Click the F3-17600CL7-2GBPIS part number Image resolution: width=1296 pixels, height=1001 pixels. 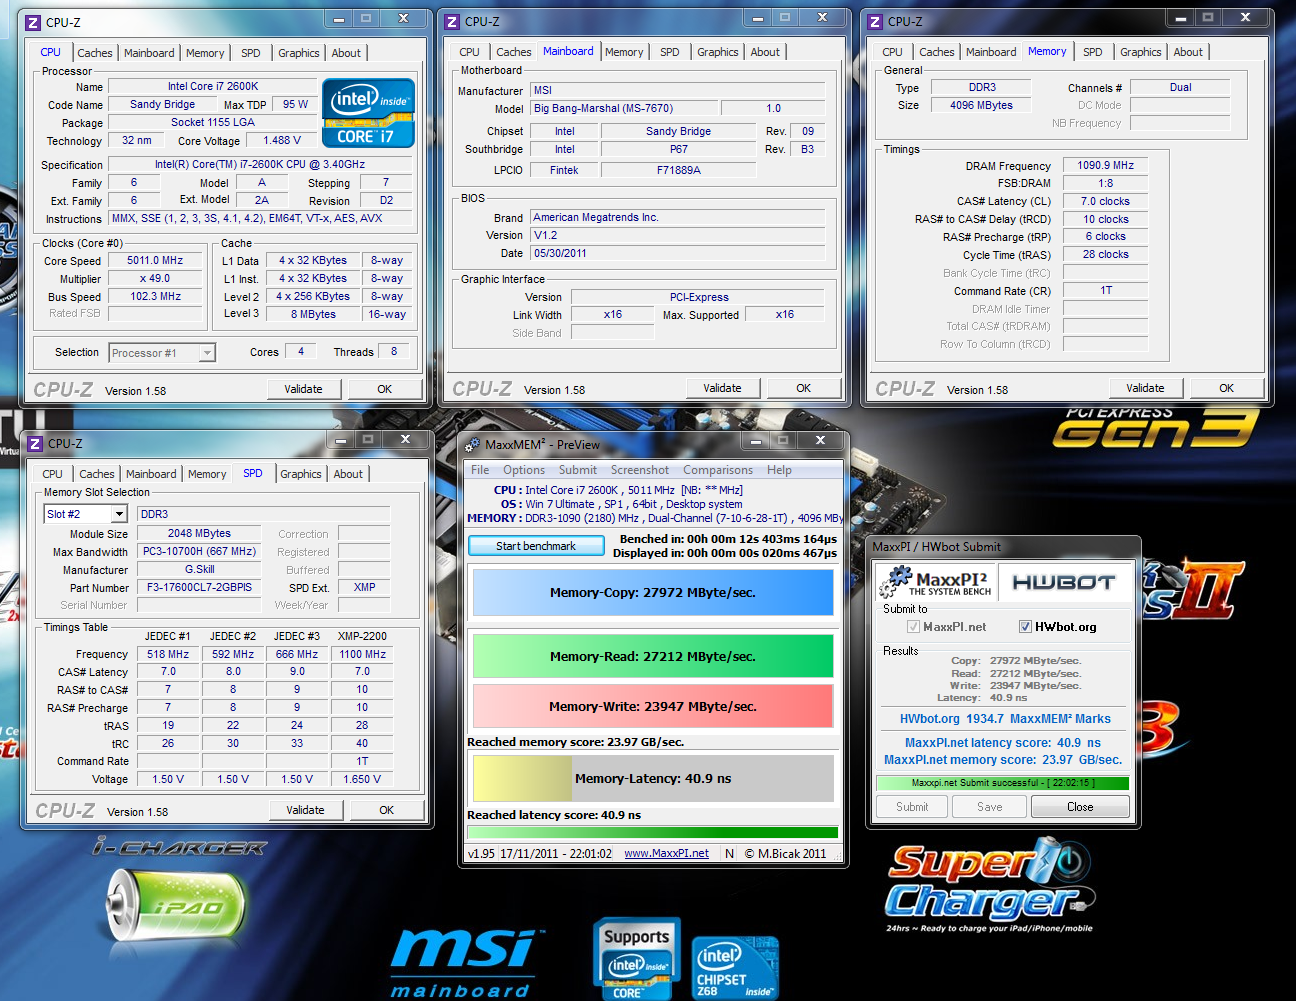(x=199, y=587)
